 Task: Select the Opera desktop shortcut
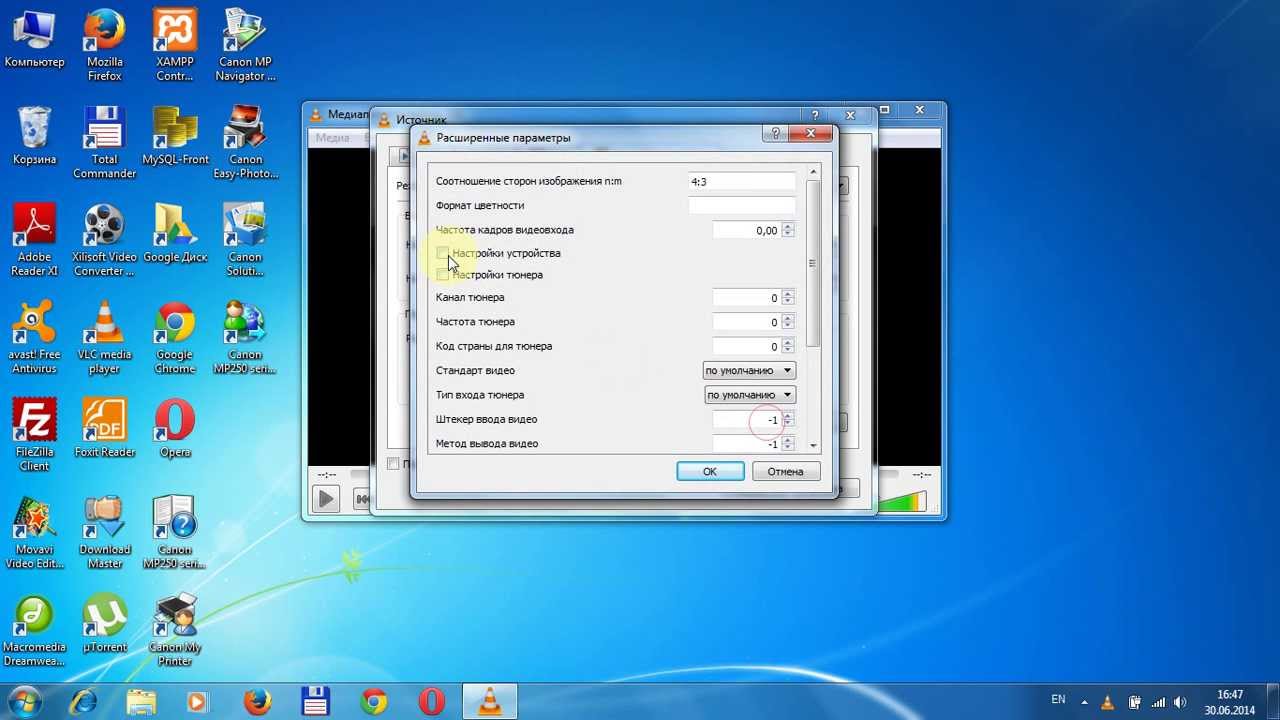pyautogui.click(x=175, y=429)
